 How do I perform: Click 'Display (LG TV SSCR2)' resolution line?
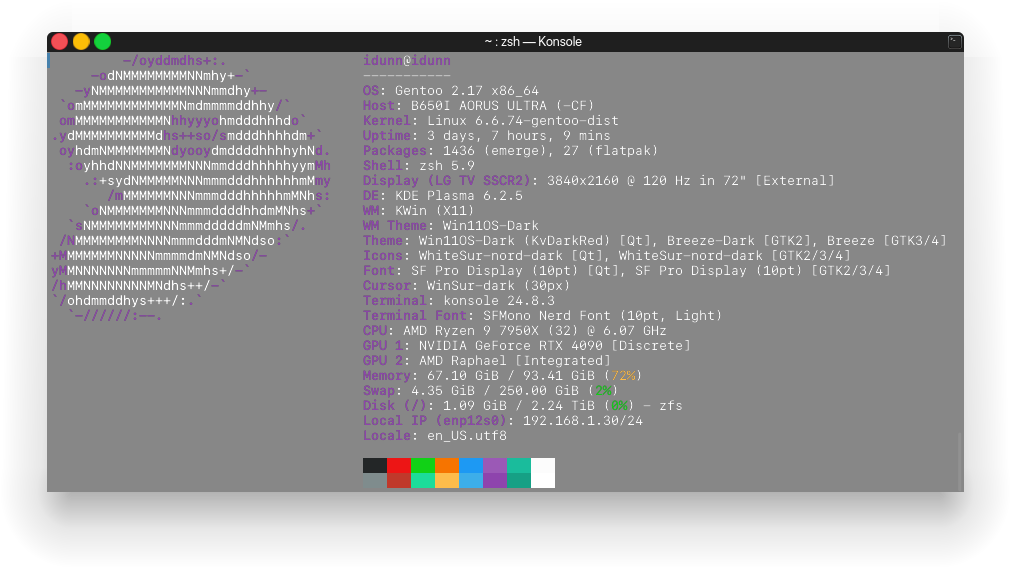pos(598,181)
